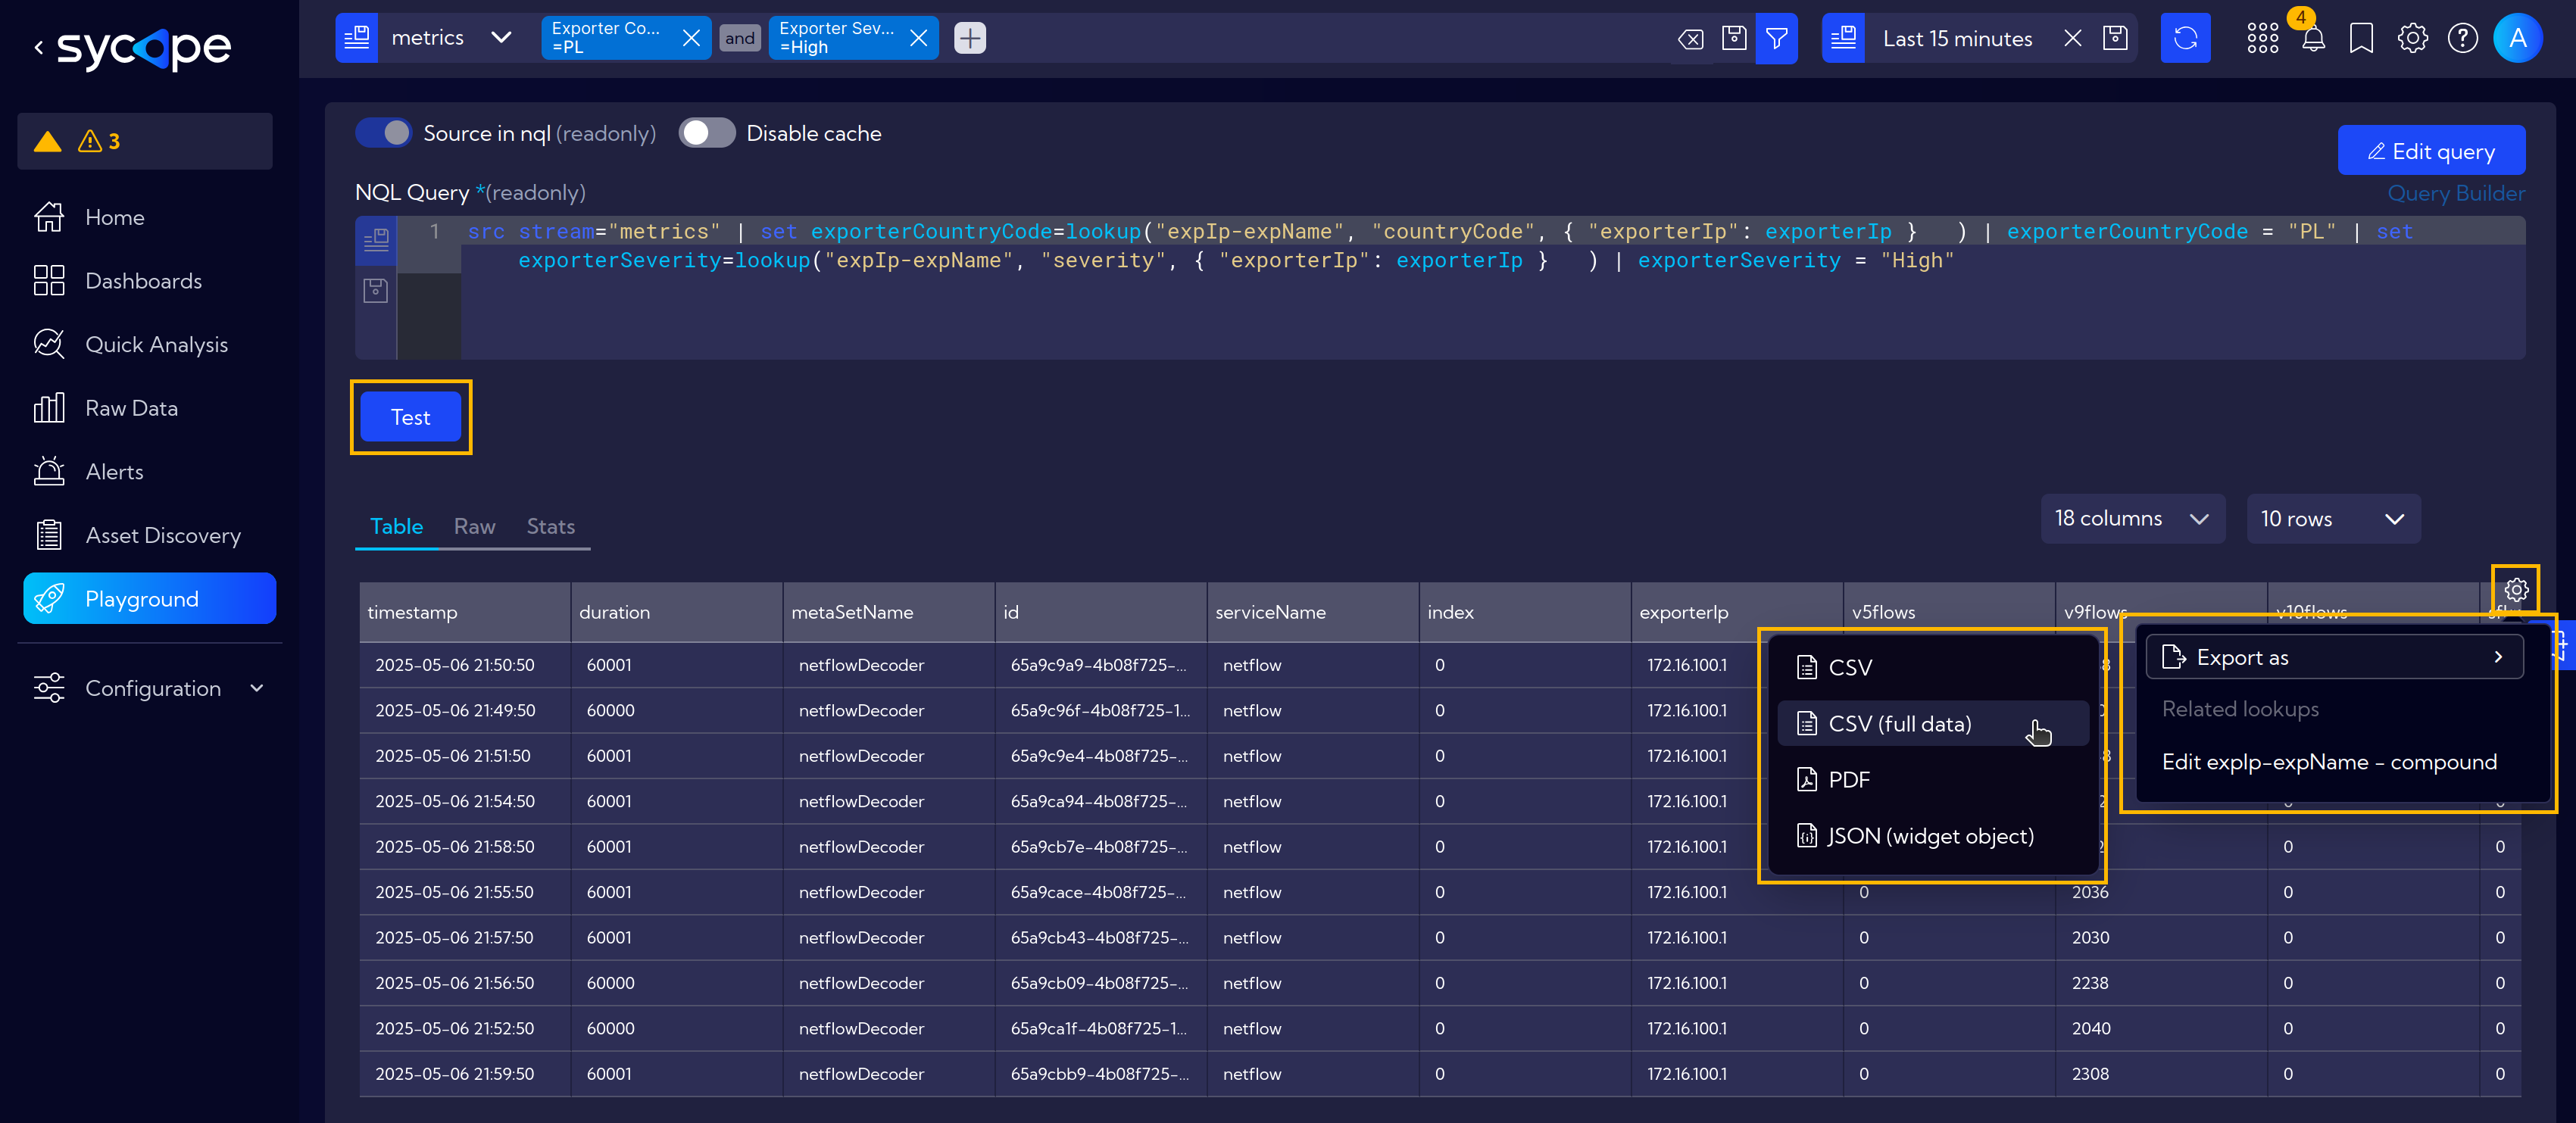Click inside the NQL query editor
The height and width of the screenshot is (1123, 2576).
pyautogui.click(x=1492, y=288)
